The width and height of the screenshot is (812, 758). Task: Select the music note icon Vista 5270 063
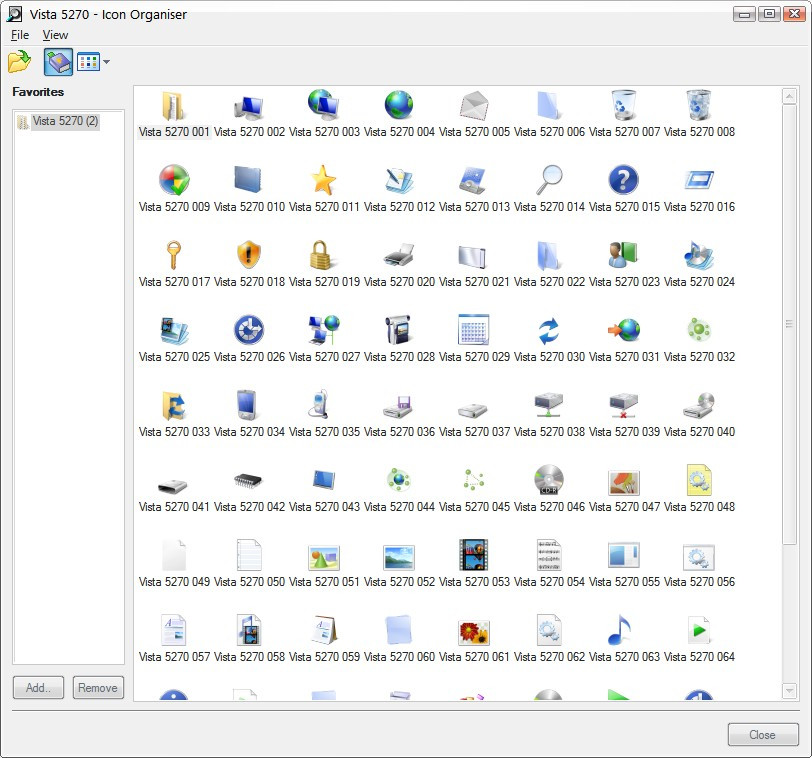click(x=619, y=630)
